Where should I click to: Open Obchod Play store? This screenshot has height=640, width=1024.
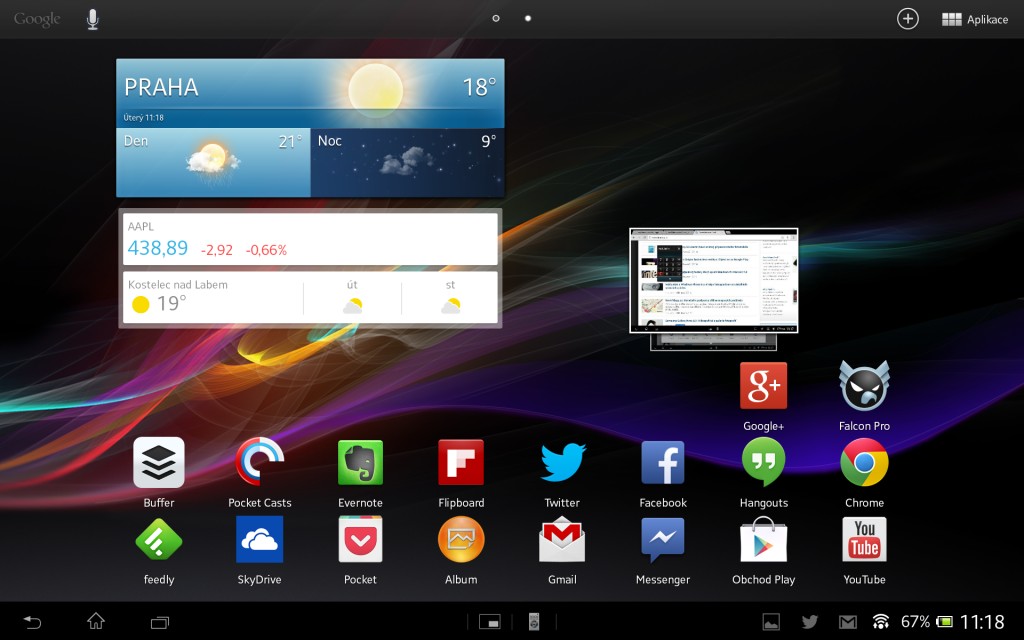click(763, 539)
